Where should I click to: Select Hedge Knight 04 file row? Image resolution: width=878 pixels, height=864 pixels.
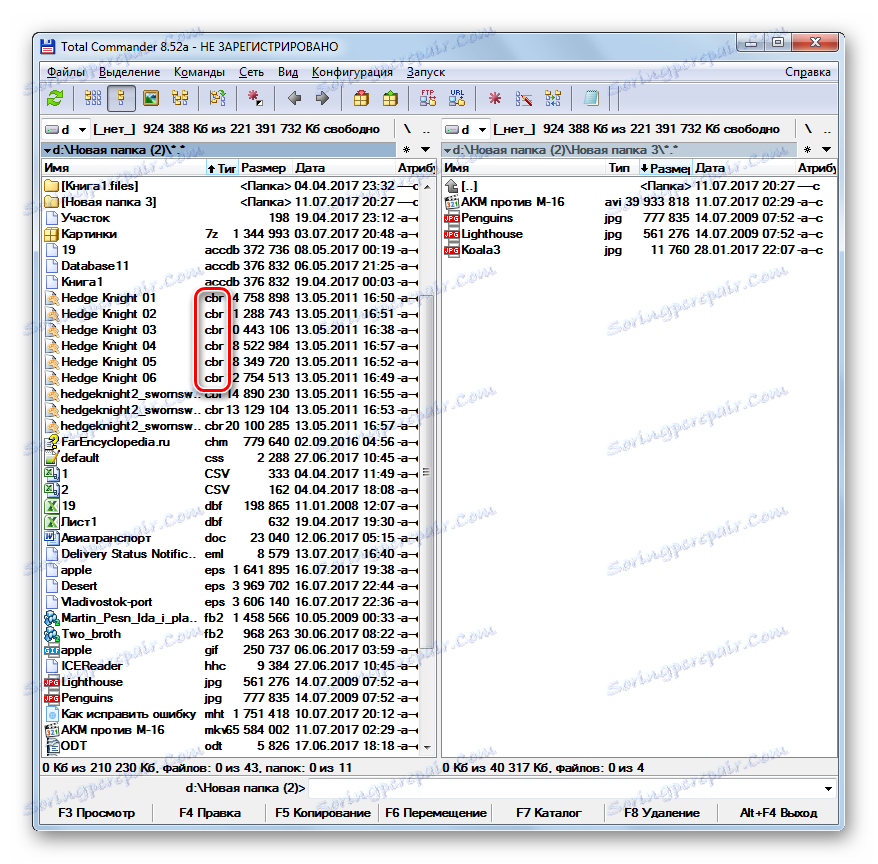[231, 346]
